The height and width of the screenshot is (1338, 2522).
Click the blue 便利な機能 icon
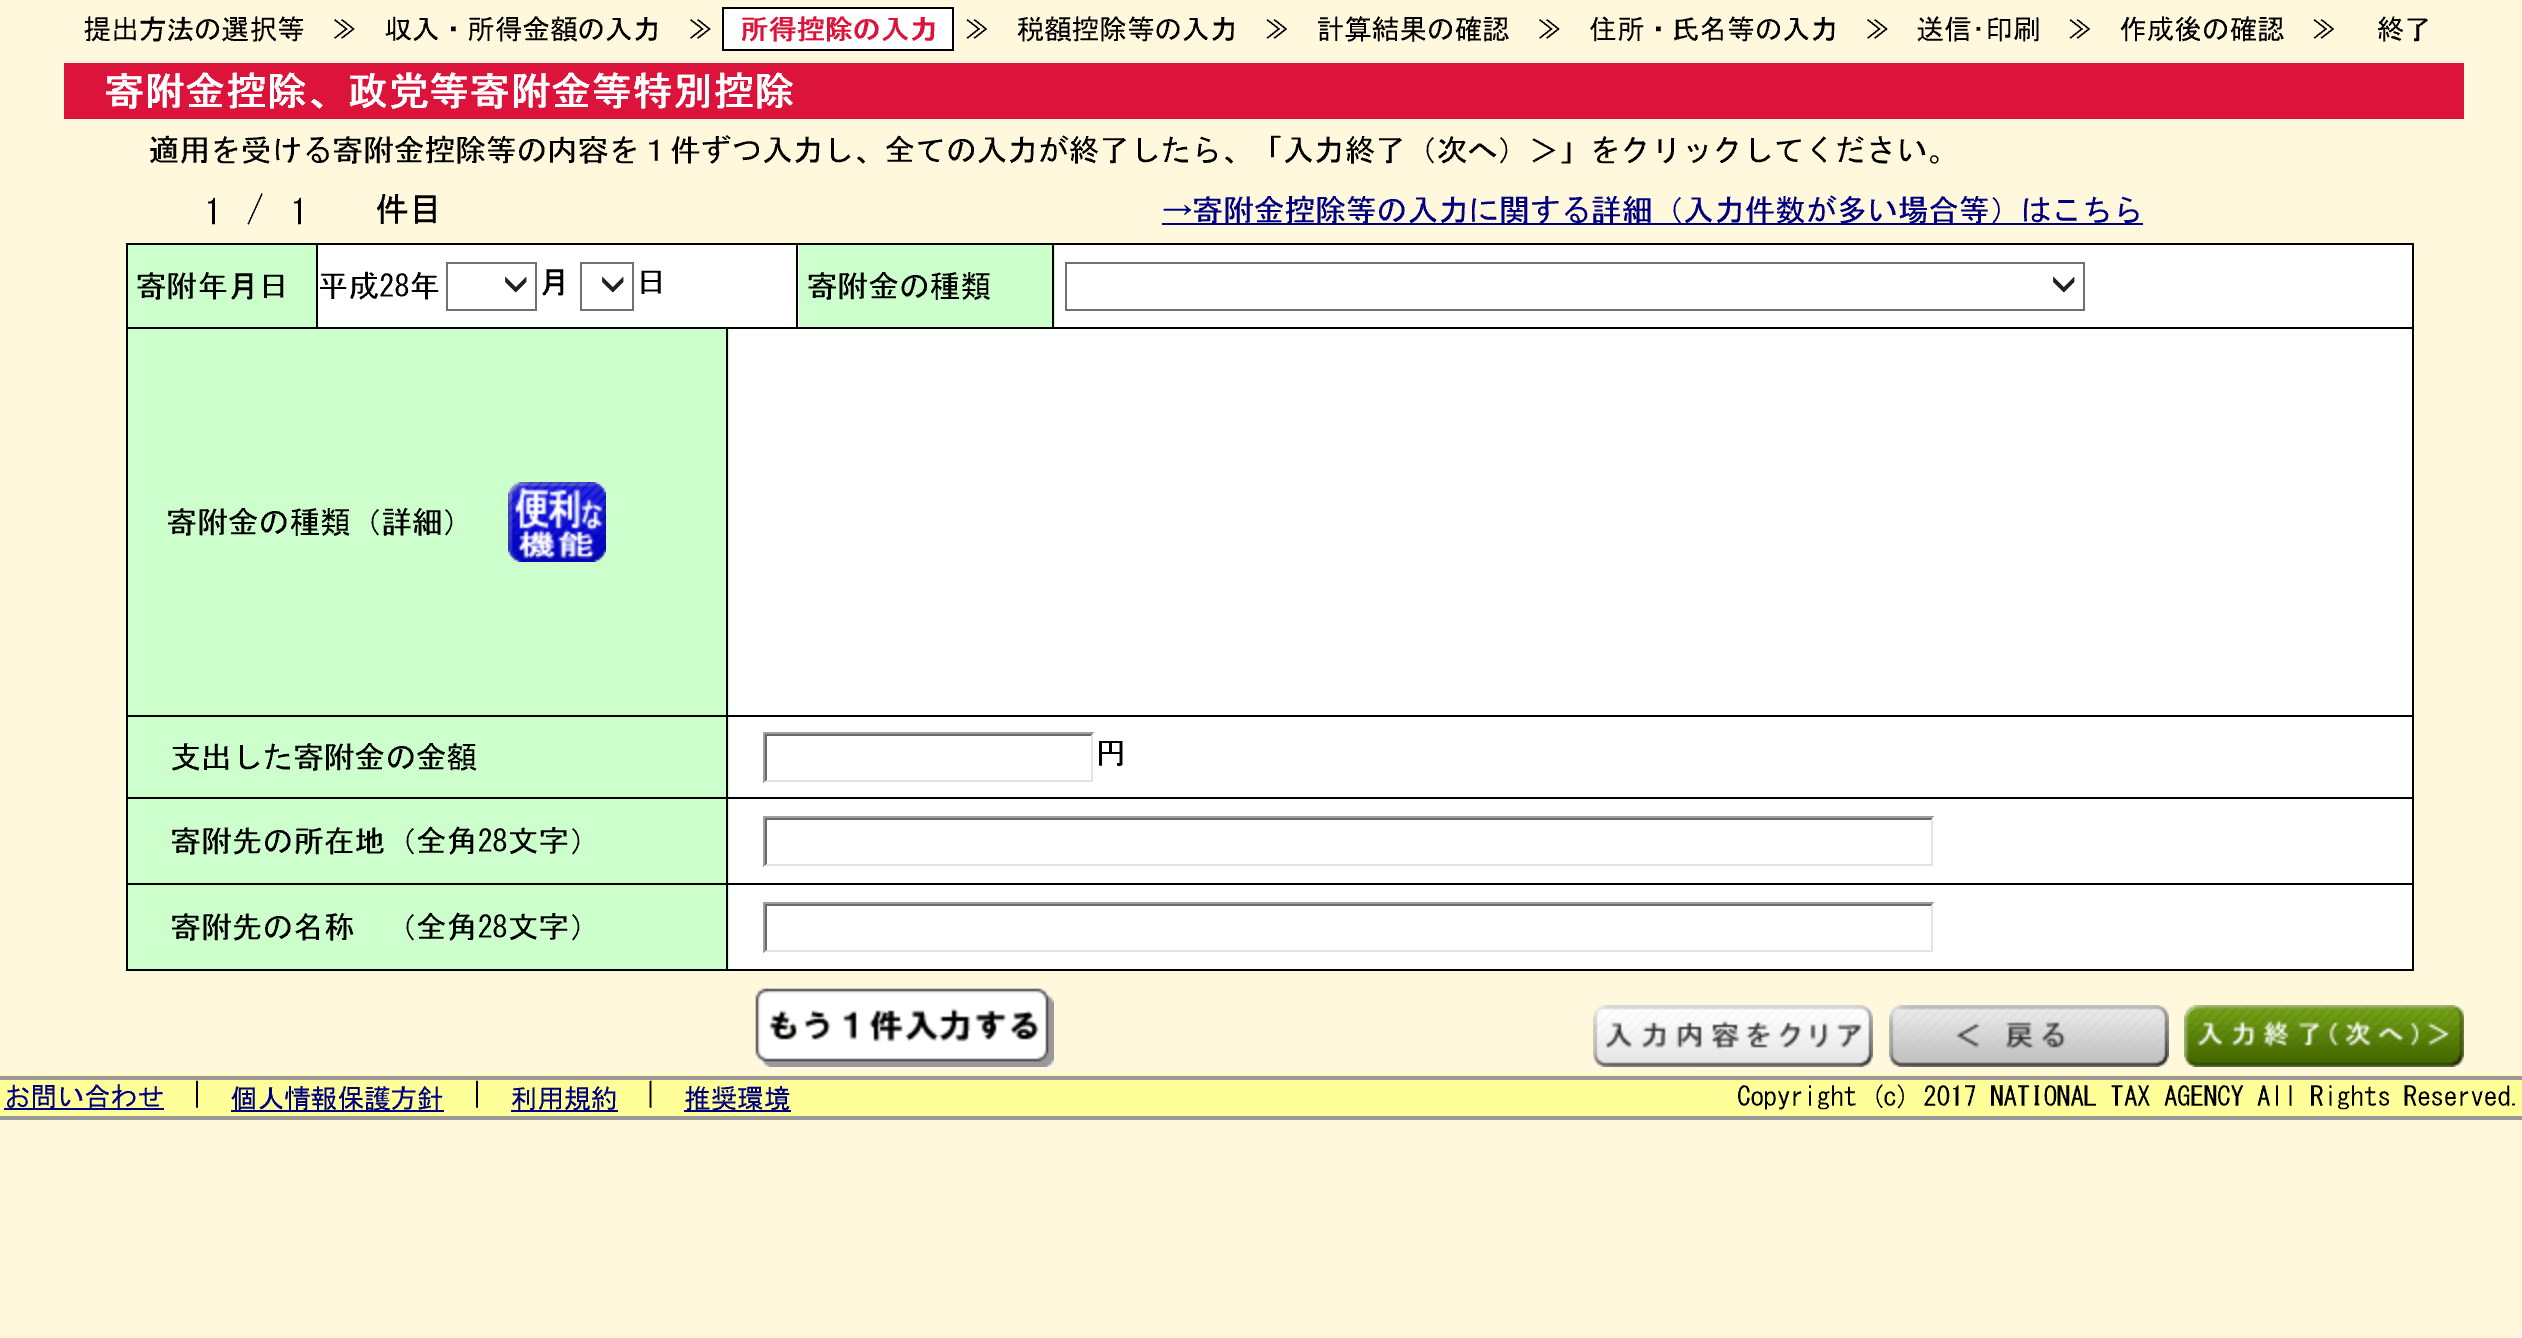tap(556, 522)
